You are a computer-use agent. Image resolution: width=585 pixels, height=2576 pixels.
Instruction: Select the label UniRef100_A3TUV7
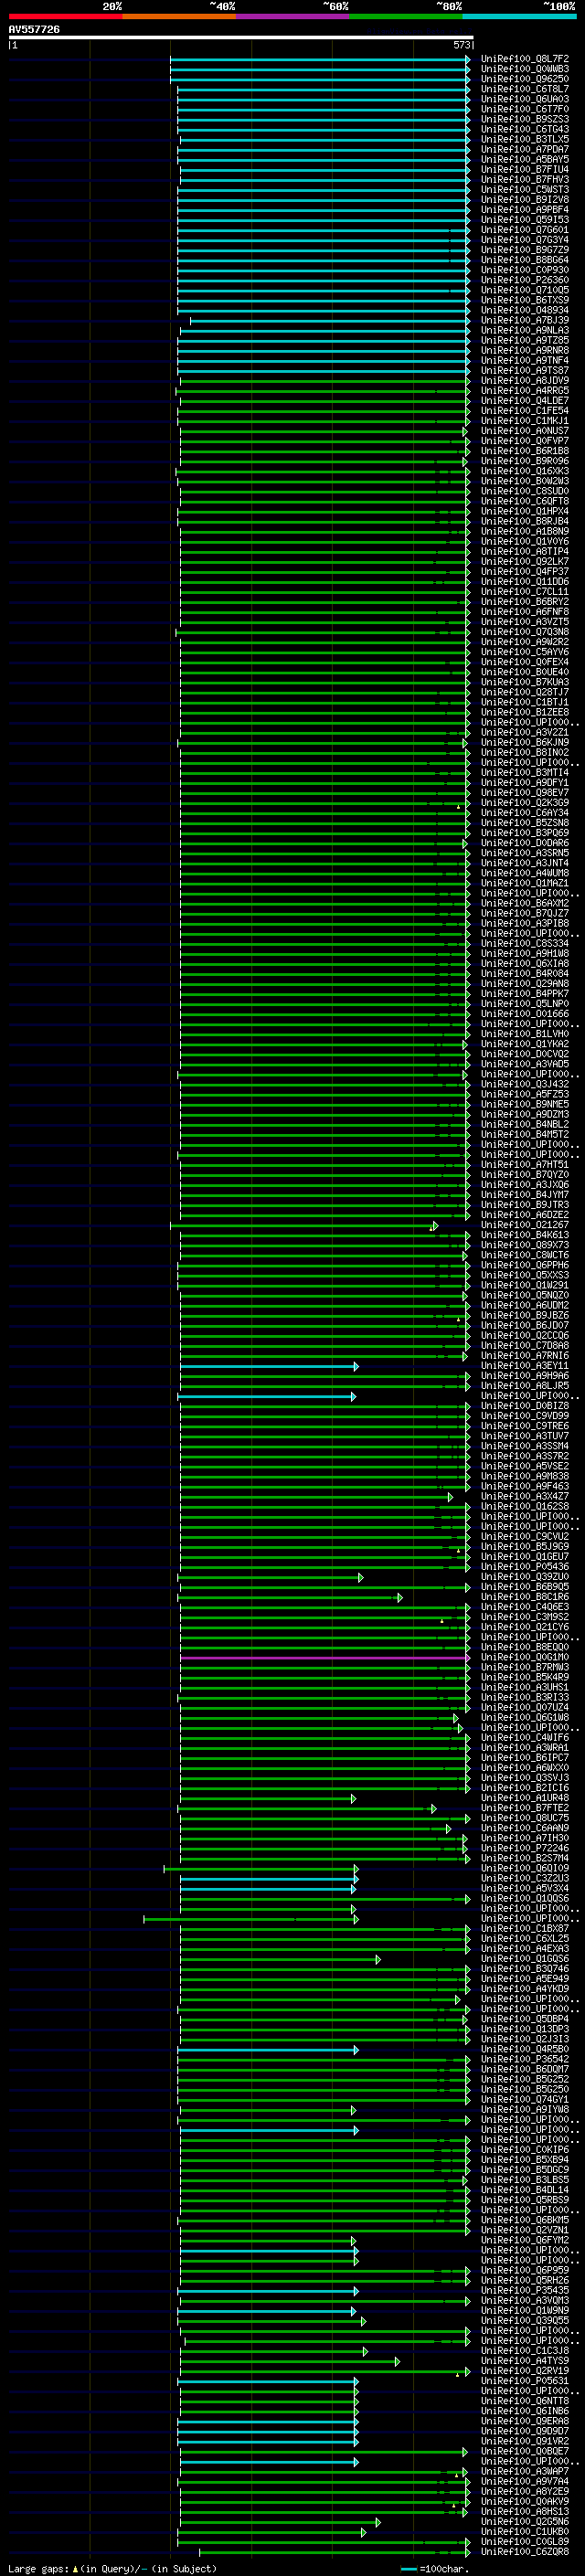(x=525, y=1436)
